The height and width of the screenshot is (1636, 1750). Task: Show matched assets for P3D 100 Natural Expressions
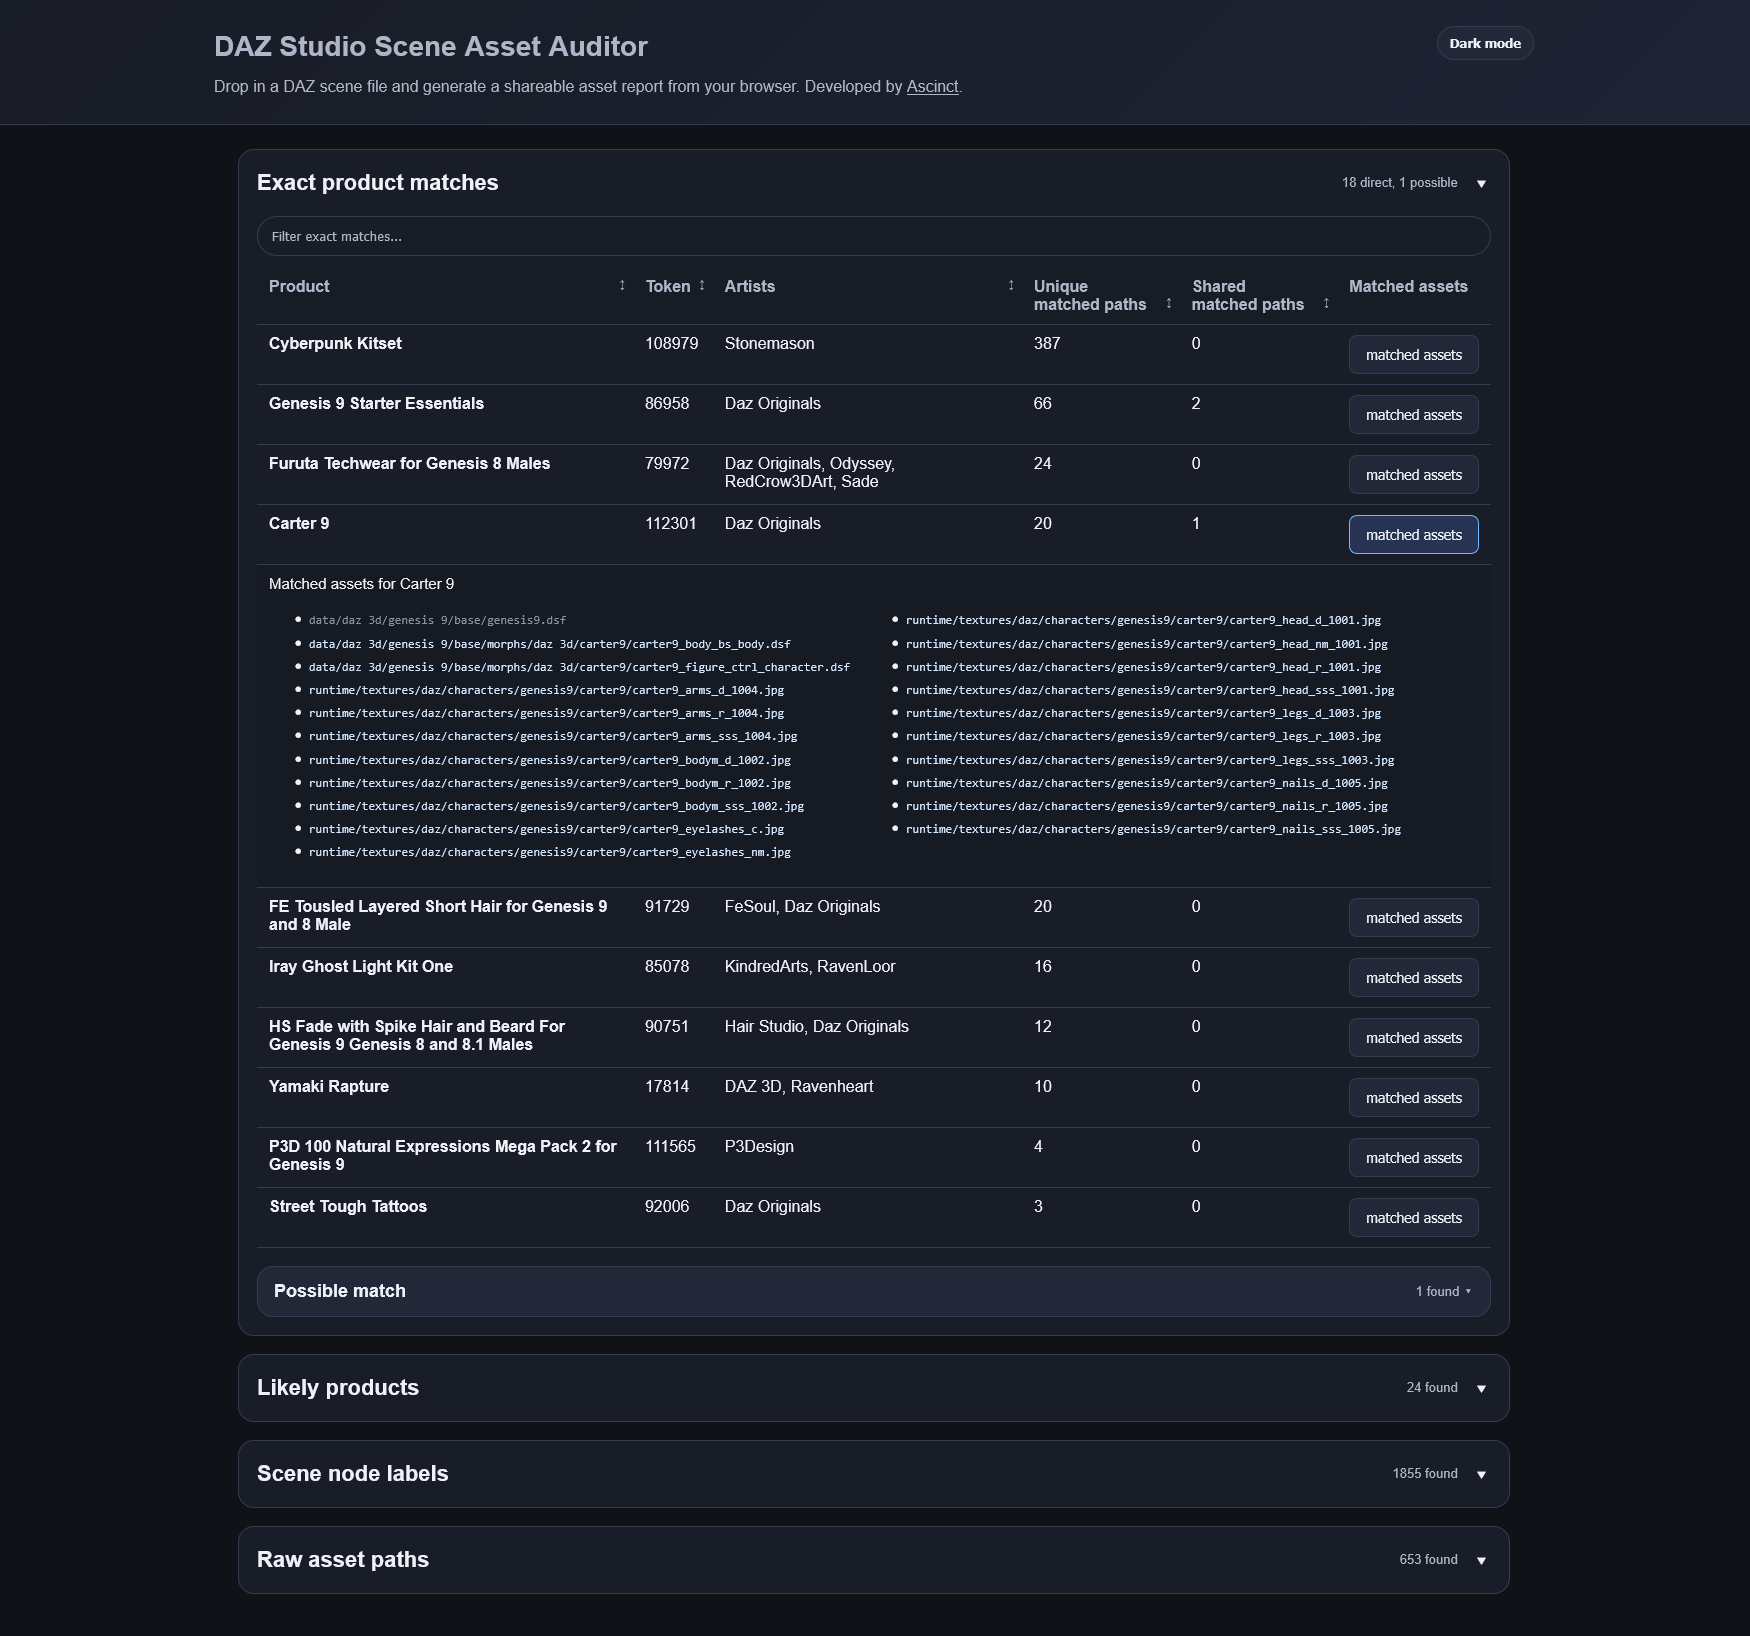point(1413,1158)
